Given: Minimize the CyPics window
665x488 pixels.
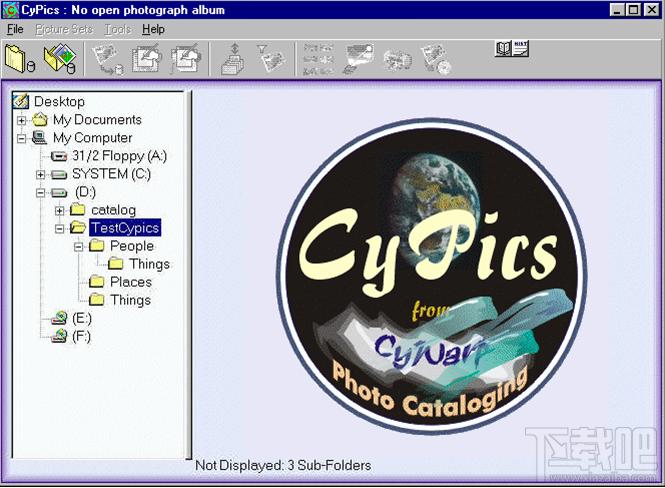Looking at the screenshot, I should pos(617,10).
